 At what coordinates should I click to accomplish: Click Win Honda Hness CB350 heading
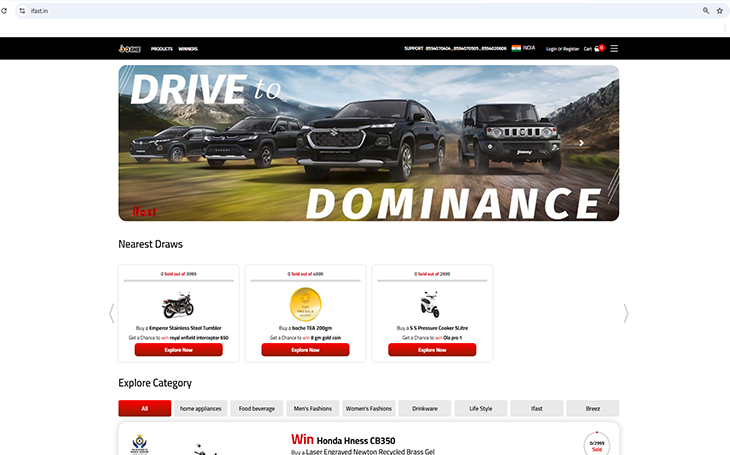343,440
